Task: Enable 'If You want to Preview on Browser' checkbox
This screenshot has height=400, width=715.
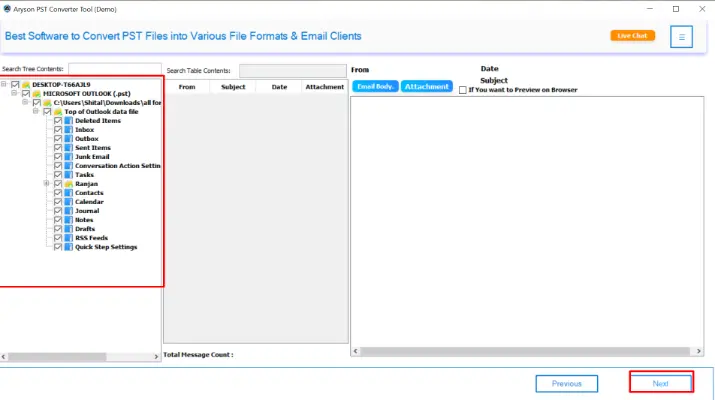Action: (x=463, y=90)
